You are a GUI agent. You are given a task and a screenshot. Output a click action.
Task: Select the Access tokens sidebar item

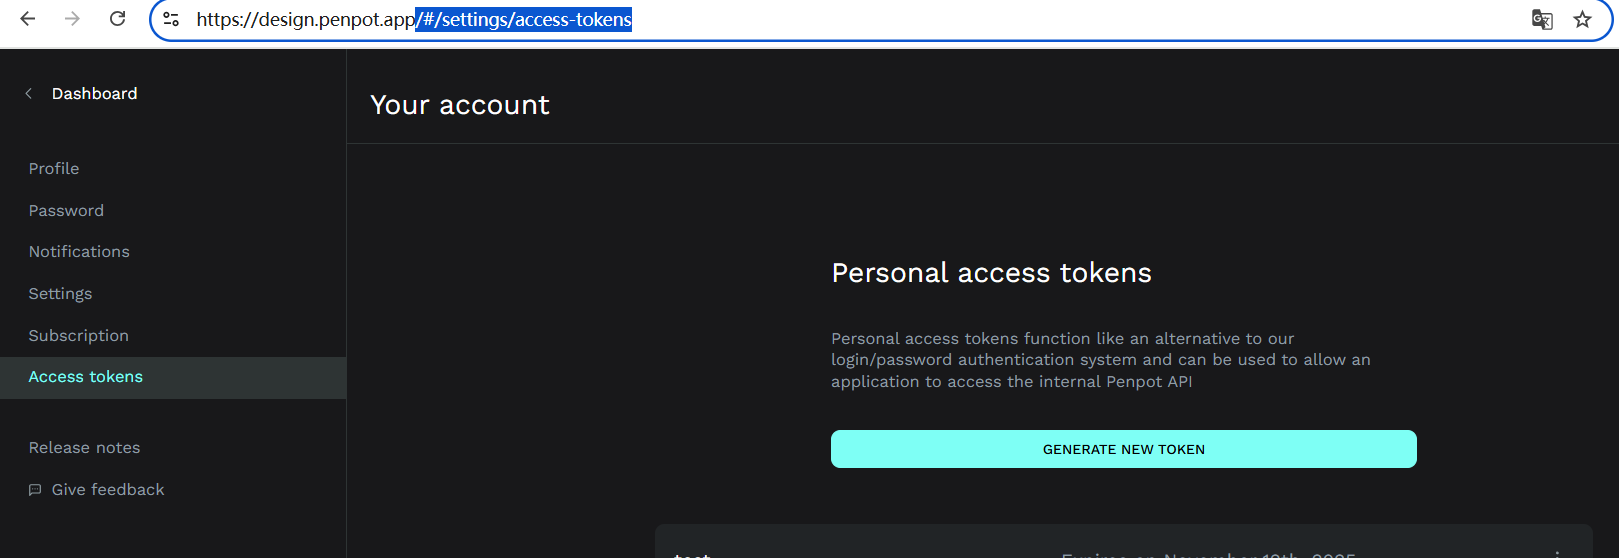tap(86, 377)
